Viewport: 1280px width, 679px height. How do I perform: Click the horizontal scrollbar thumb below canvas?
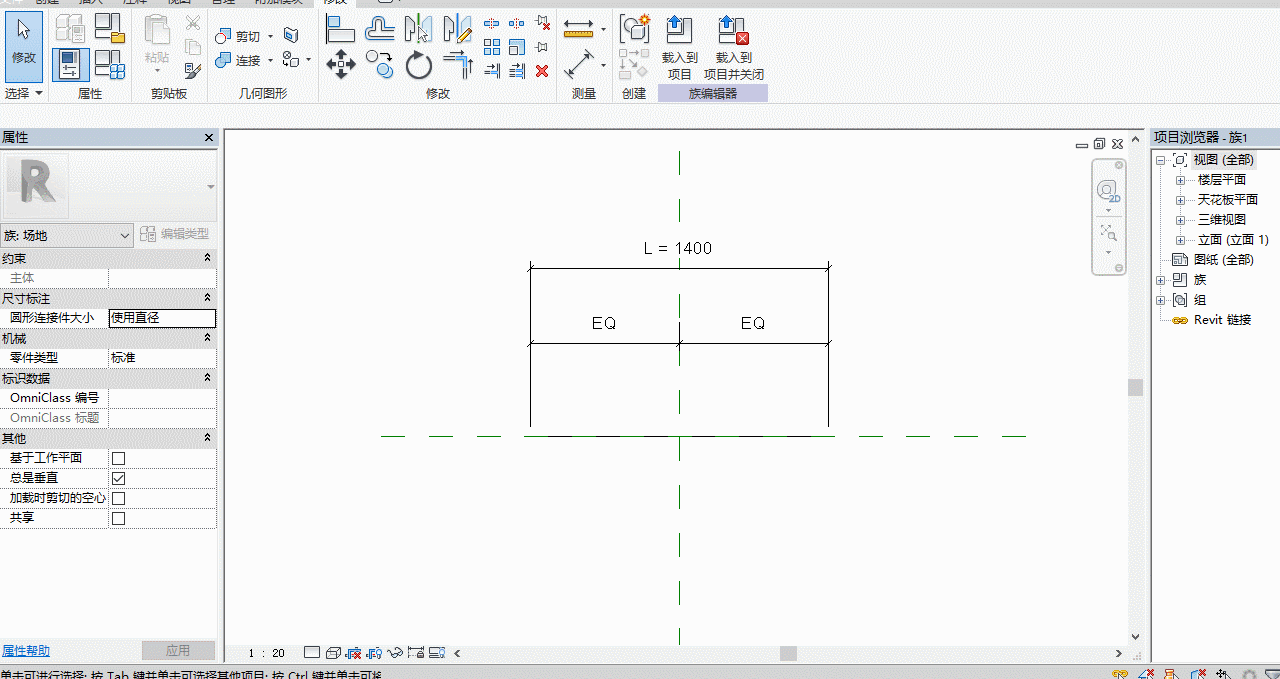click(788, 653)
